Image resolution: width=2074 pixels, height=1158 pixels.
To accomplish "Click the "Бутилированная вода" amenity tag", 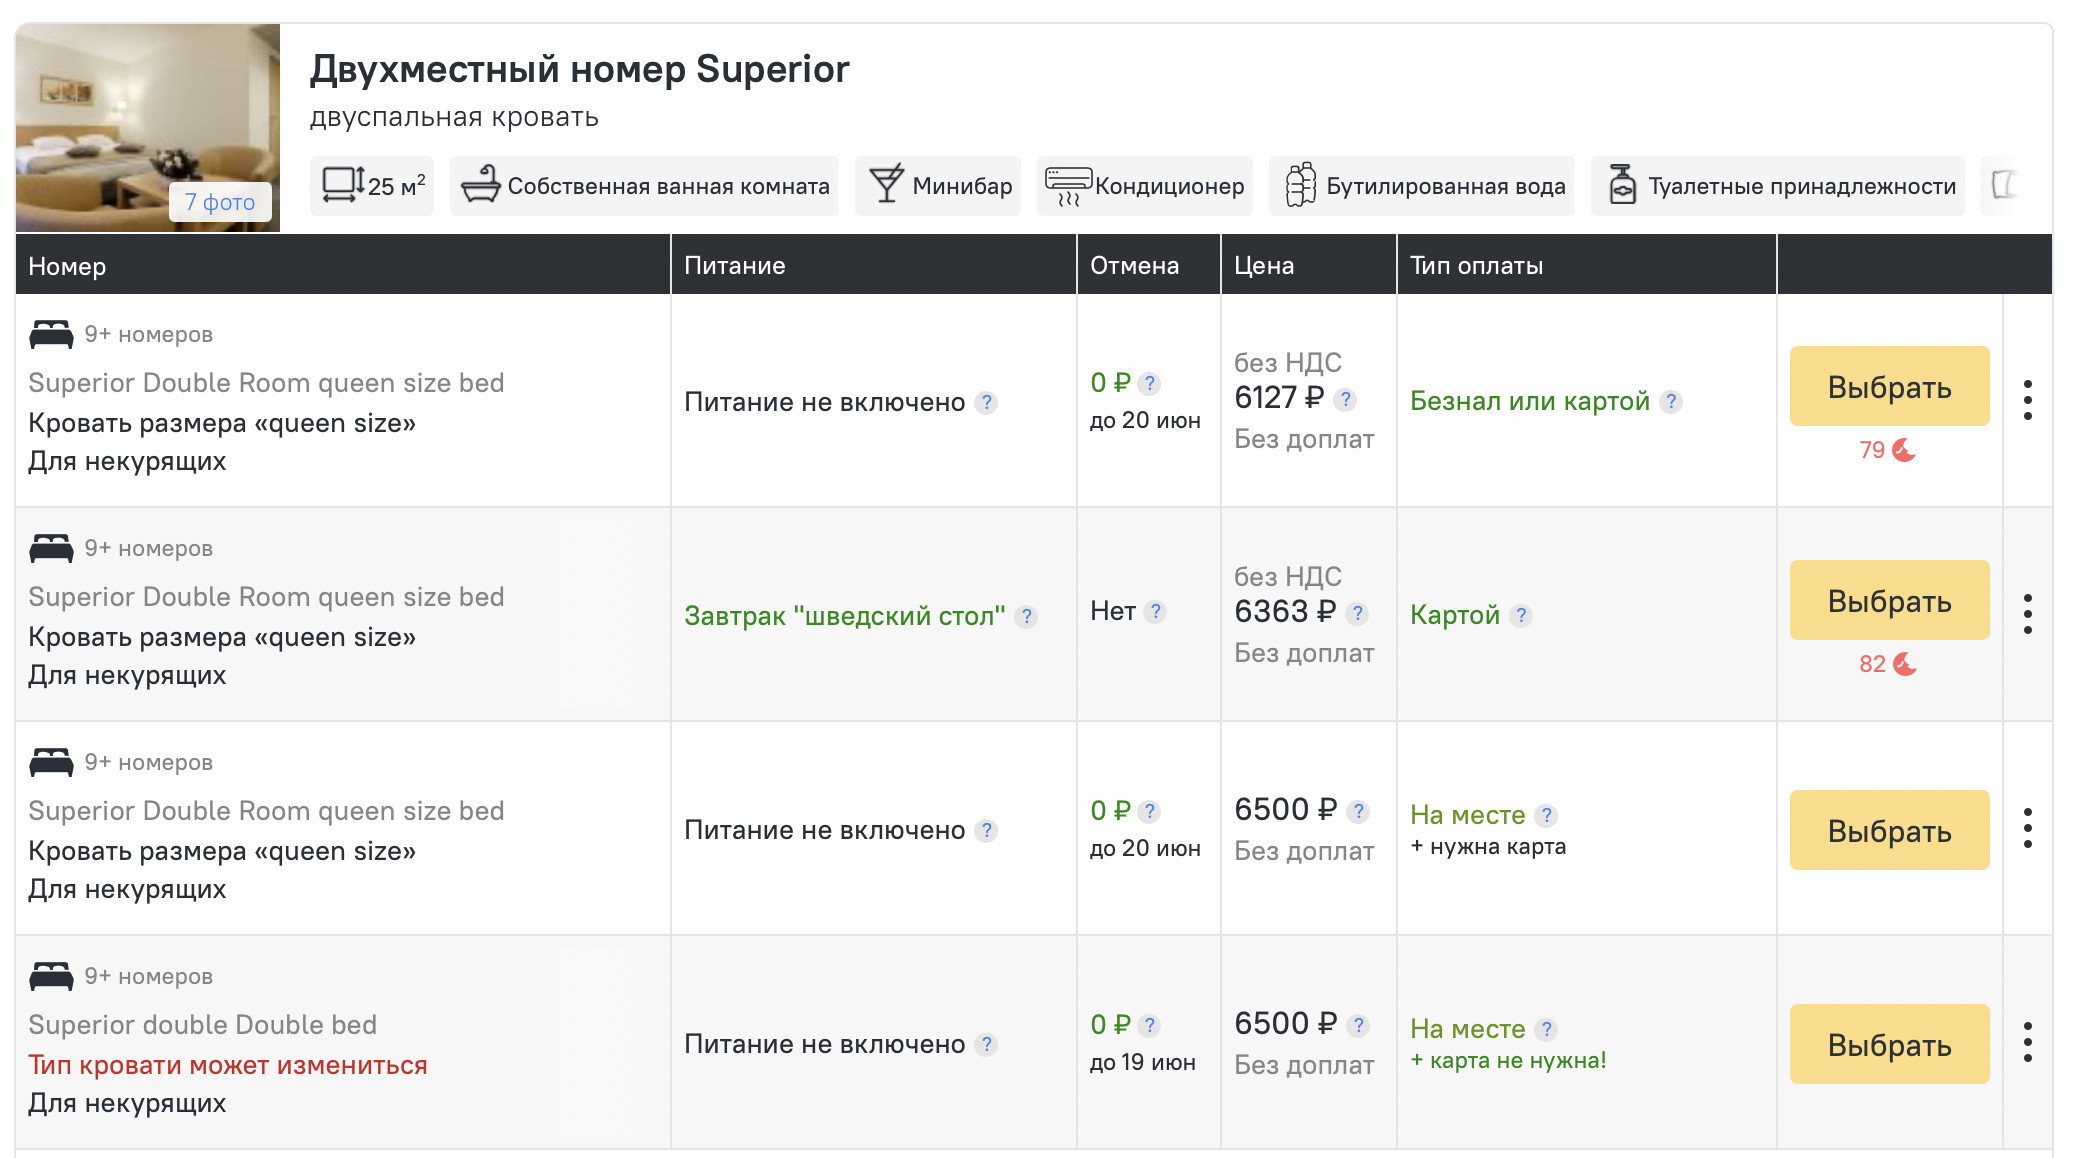I will pos(1421,186).
